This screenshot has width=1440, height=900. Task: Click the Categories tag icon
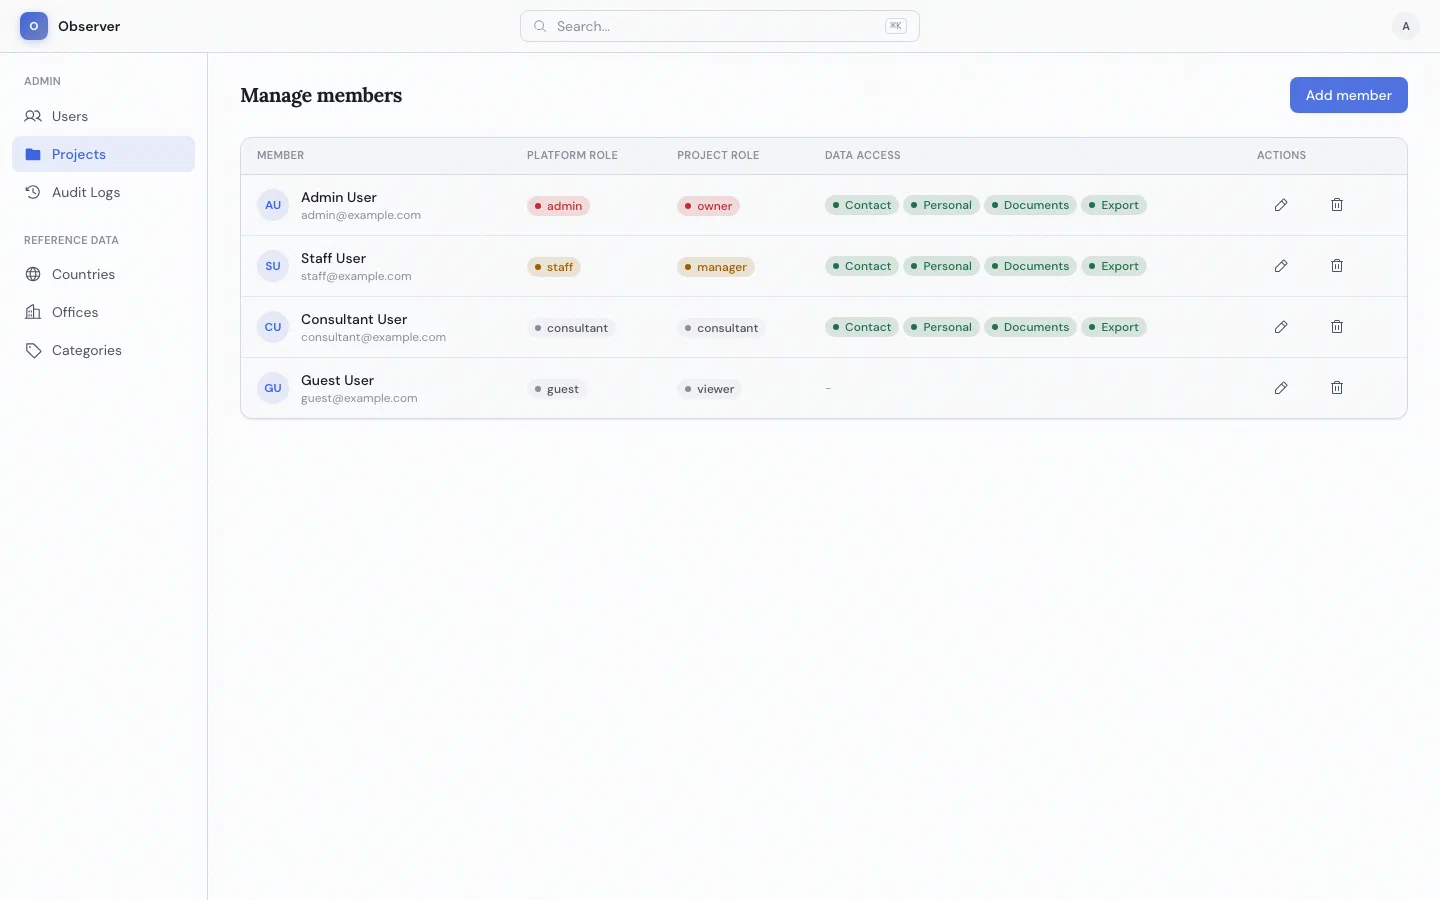pos(33,350)
